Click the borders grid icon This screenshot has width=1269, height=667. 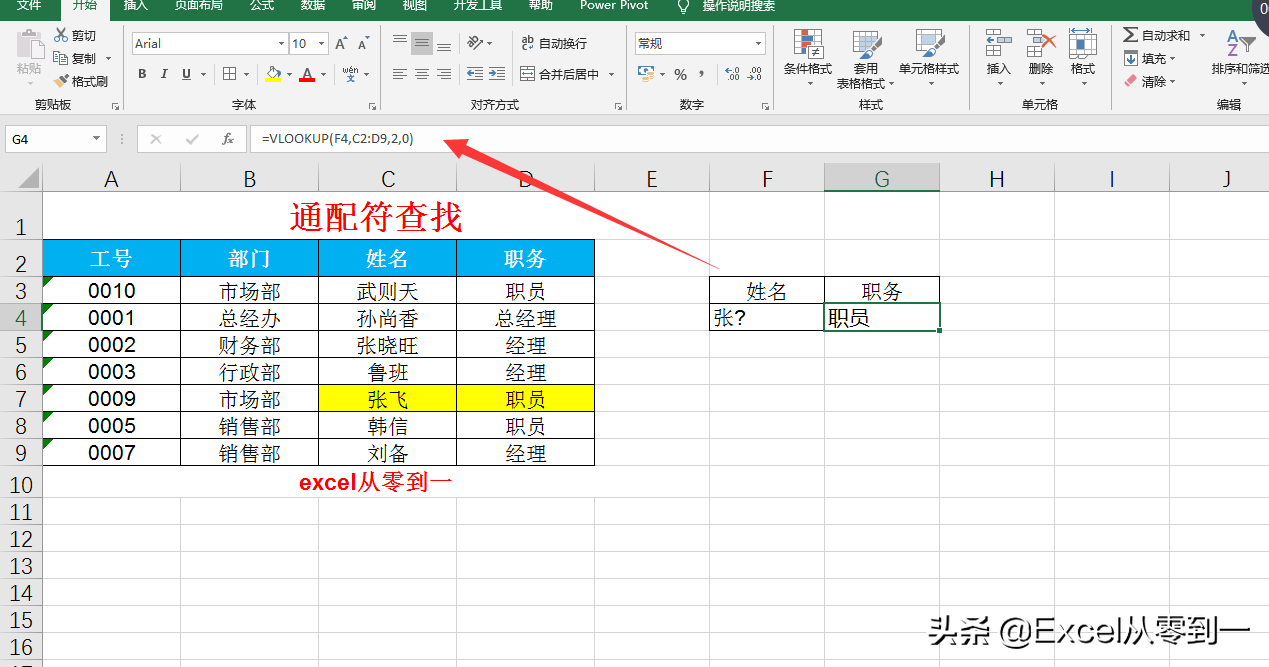230,74
